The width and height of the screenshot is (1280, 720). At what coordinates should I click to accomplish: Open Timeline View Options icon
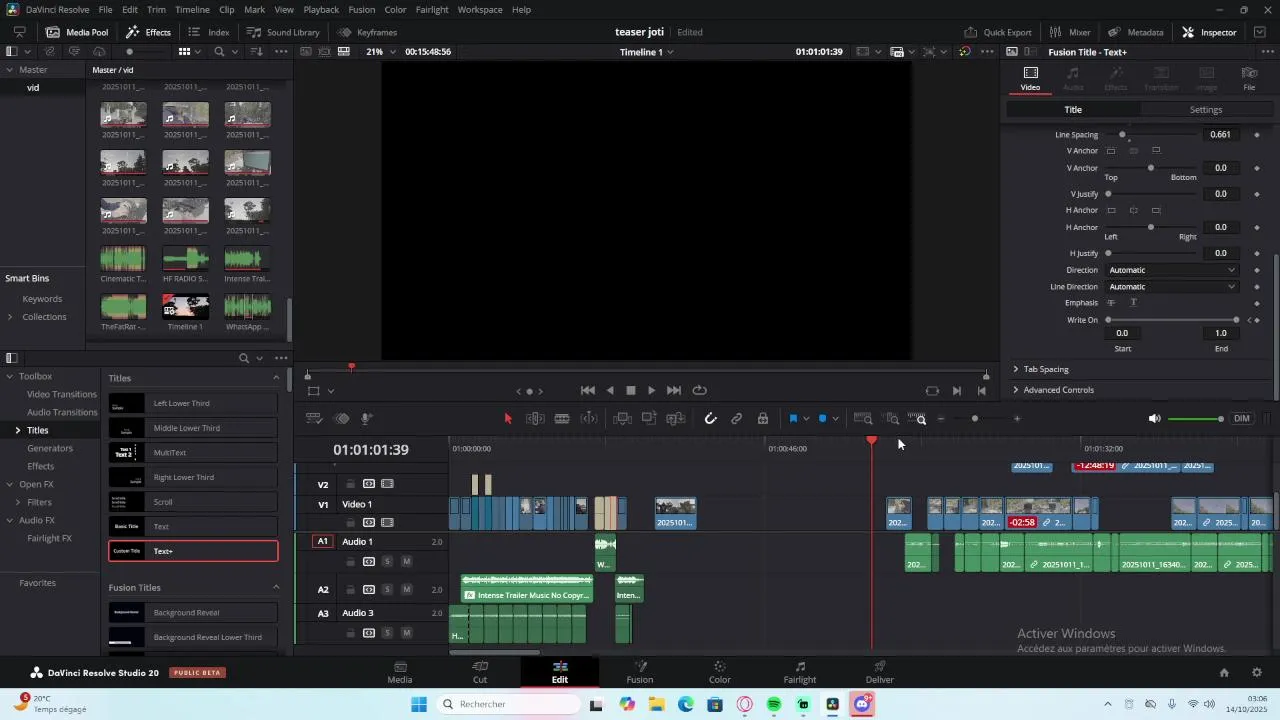[314, 419]
